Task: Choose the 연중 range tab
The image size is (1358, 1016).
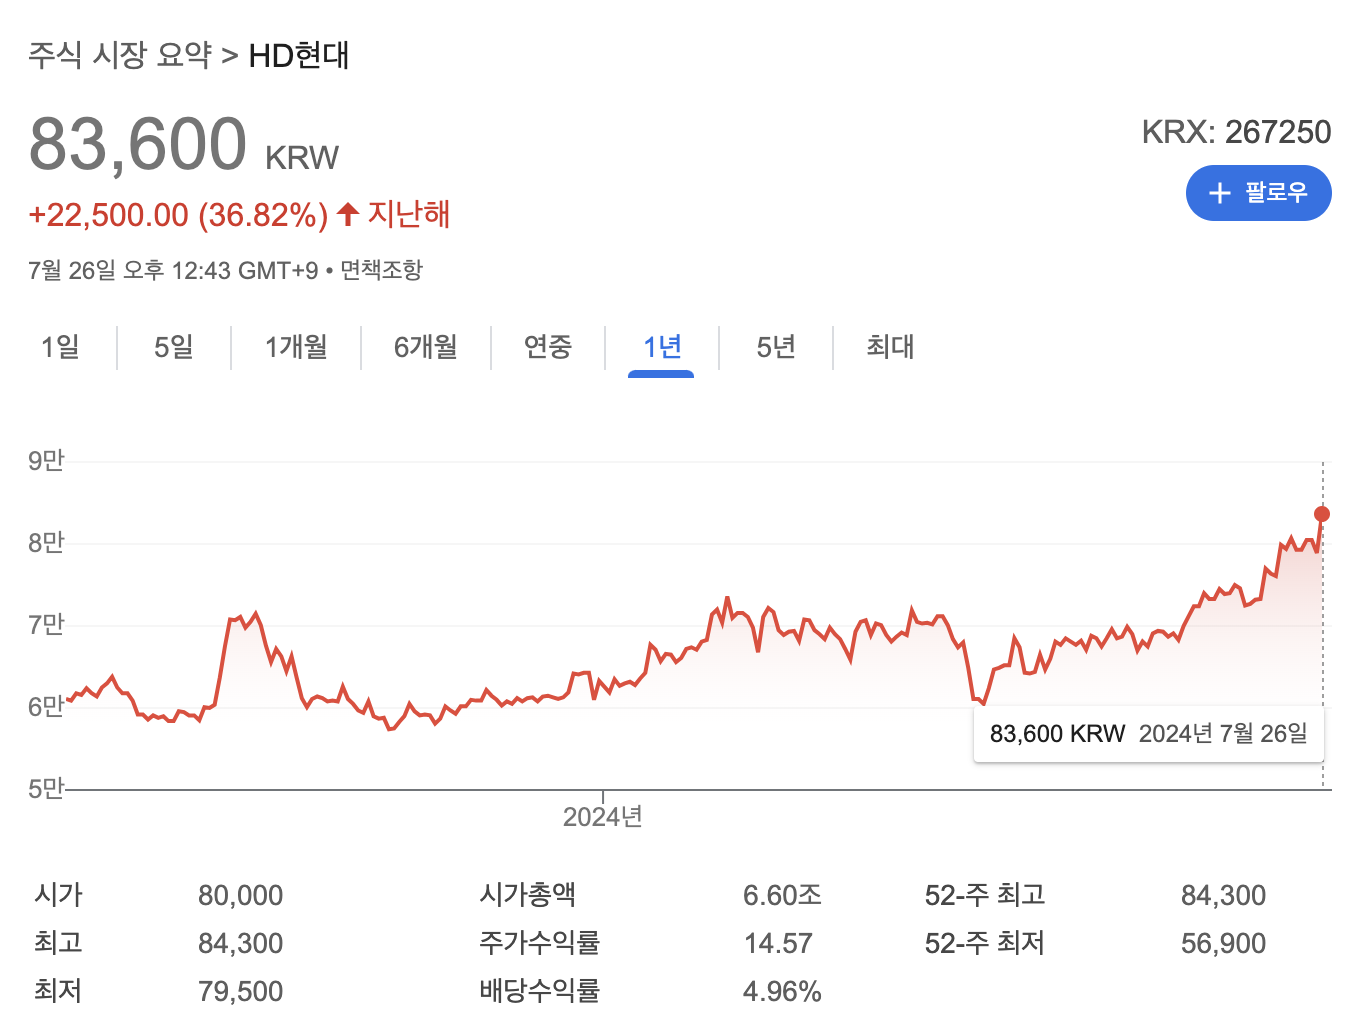Action: [x=548, y=347]
